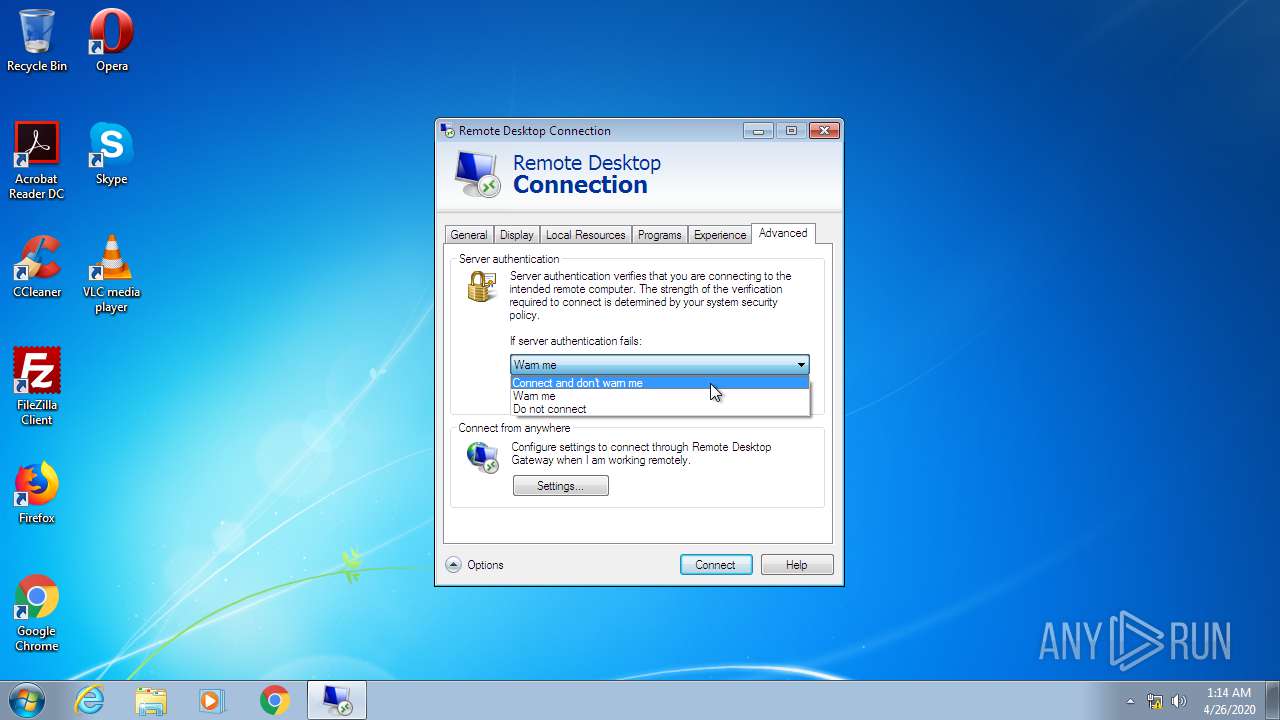Choose 'Warn me' in the dropdown list
The width and height of the screenshot is (1280, 720).
pos(659,396)
